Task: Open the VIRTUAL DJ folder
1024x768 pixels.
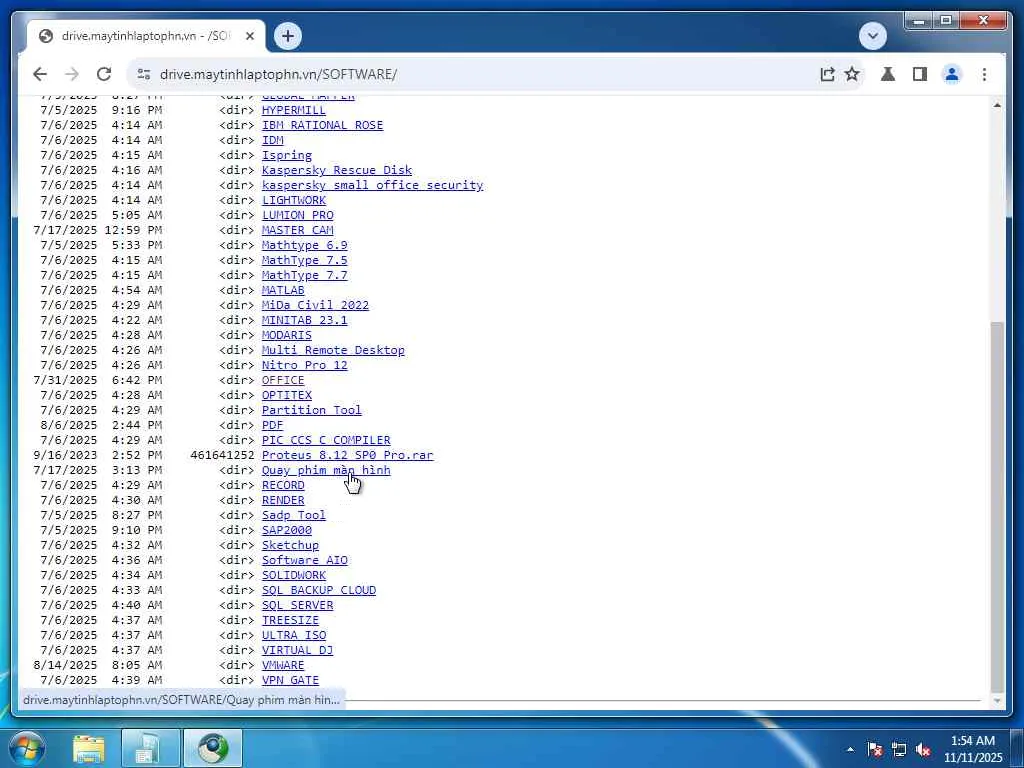Action: pyautogui.click(x=297, y=651)
